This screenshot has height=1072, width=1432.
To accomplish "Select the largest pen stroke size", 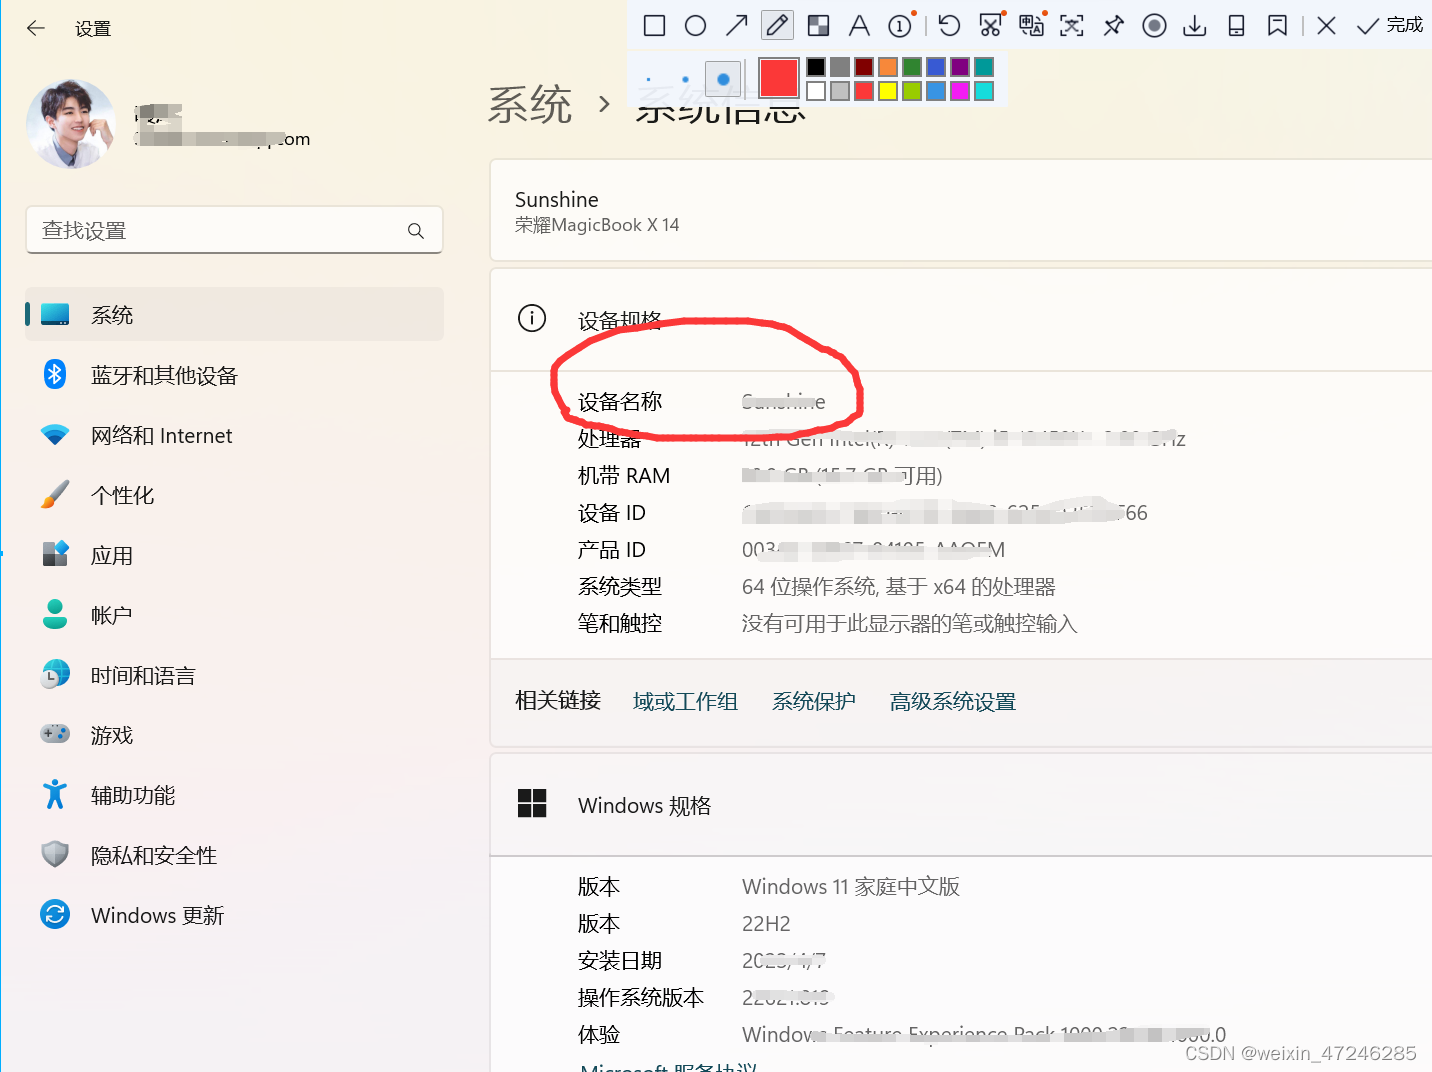I will [x=722, y=79].
